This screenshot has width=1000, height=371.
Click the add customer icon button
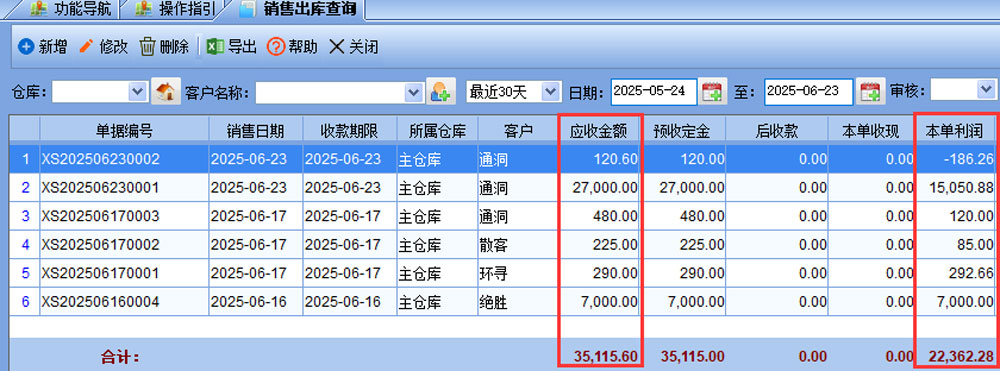441,92
